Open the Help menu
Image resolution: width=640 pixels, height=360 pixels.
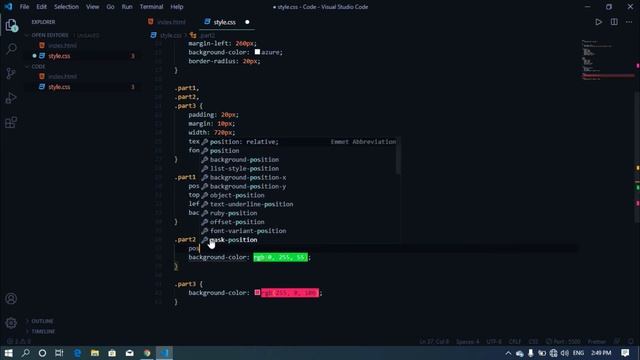tap(177, 7)
